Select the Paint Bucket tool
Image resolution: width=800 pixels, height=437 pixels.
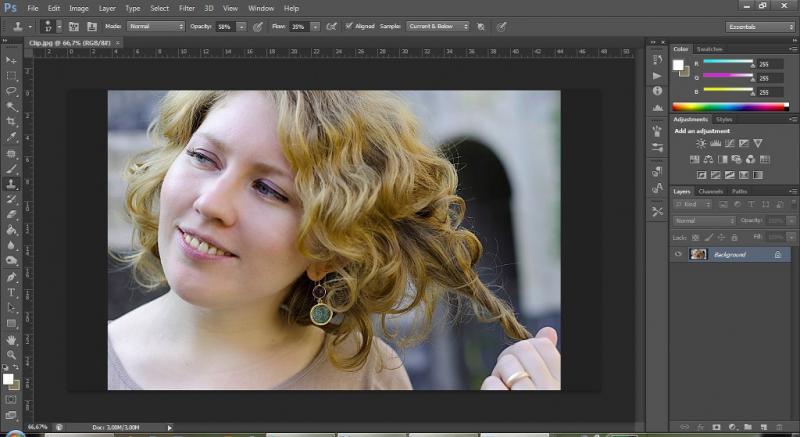(11, 230)
